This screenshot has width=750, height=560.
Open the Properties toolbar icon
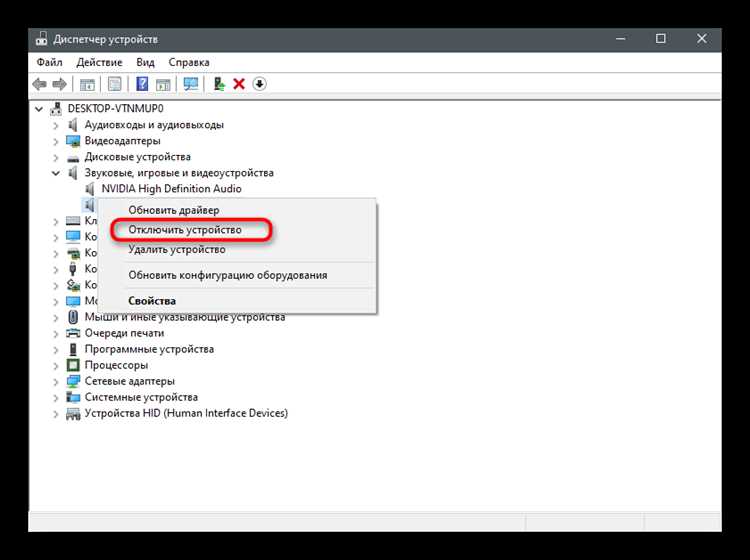pyautogui.click(x=114, y=85)
